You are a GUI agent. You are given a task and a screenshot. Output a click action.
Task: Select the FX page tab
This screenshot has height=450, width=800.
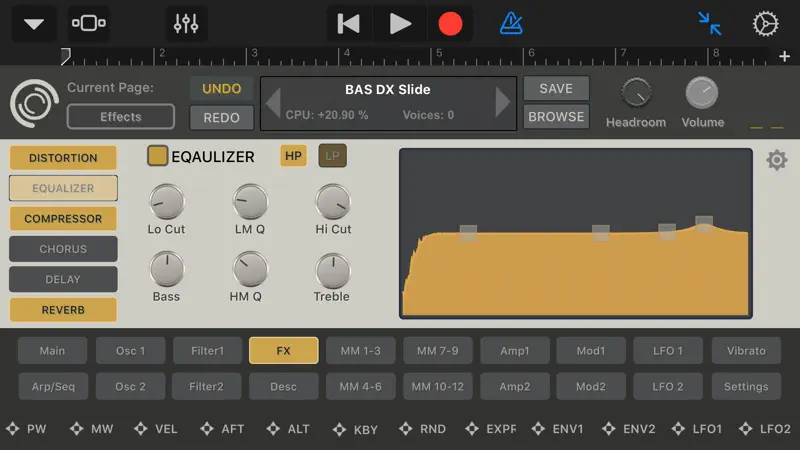(x=284, y=351)
